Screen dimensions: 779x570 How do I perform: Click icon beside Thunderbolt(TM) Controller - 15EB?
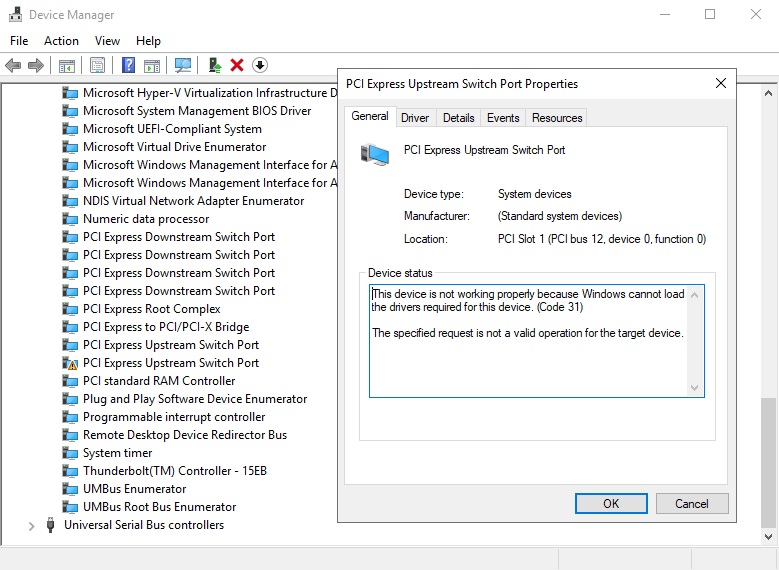coord(70,471)
